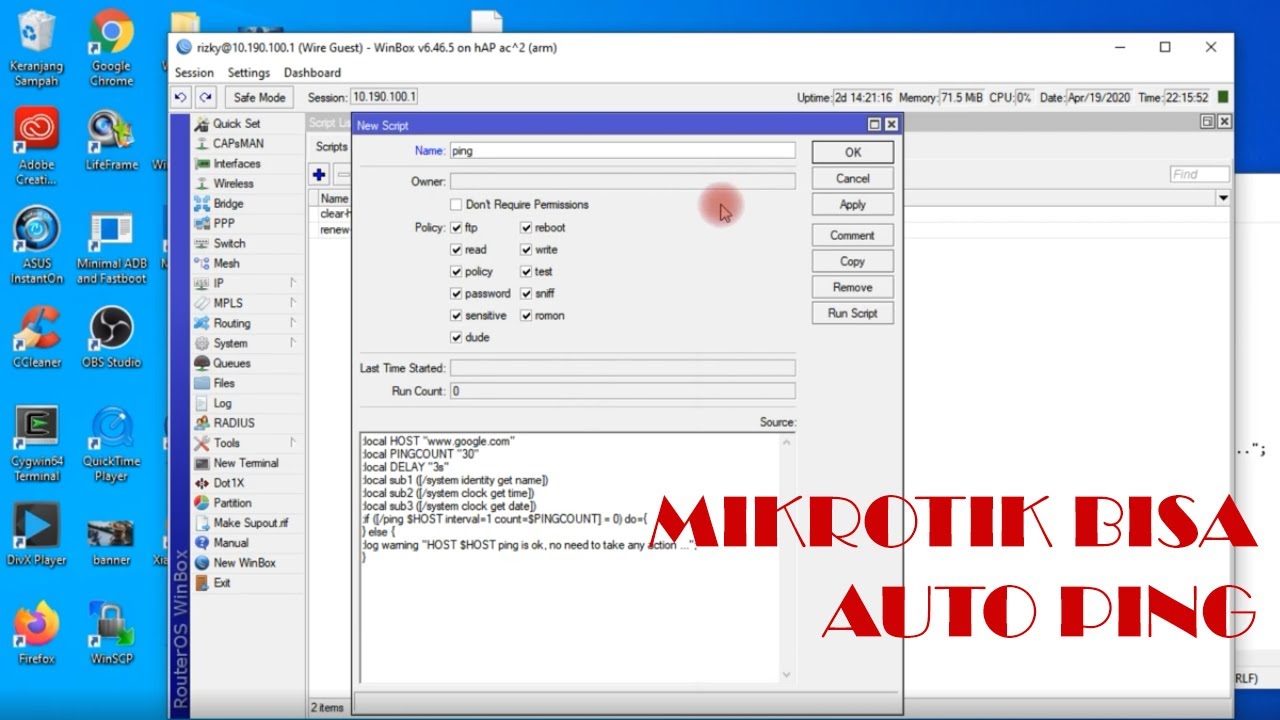Click Cancel in New Script dialog
Screen dimensions: 1280x720
click(853, 178)
